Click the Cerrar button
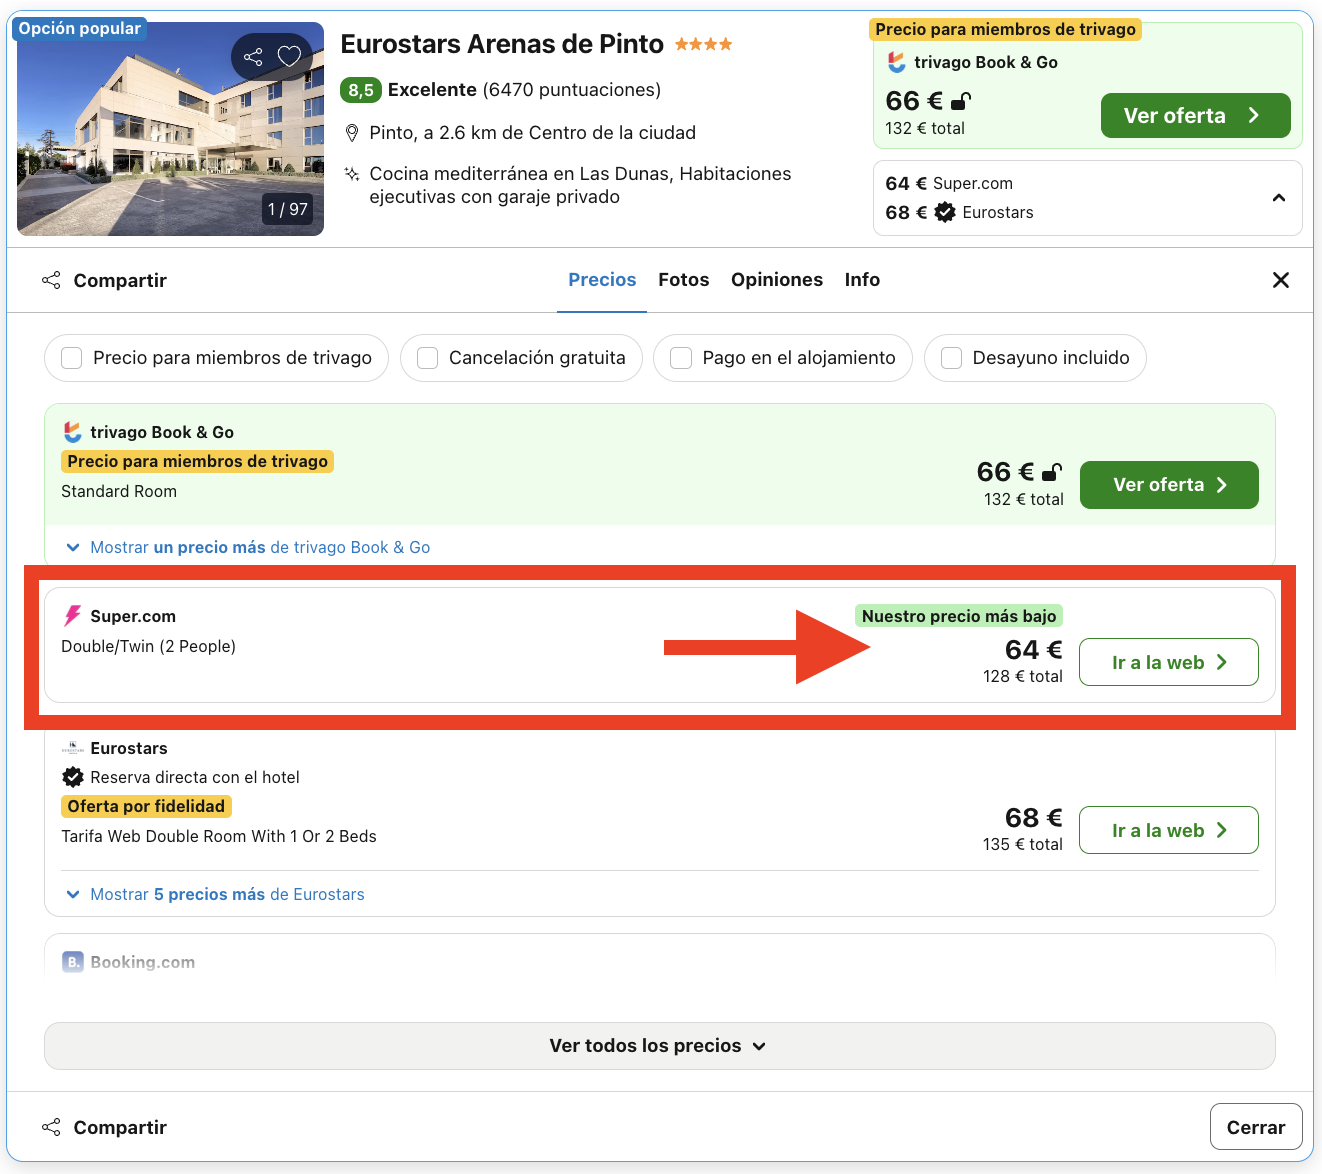 pyautogui.click(x=1256, y=1127)
